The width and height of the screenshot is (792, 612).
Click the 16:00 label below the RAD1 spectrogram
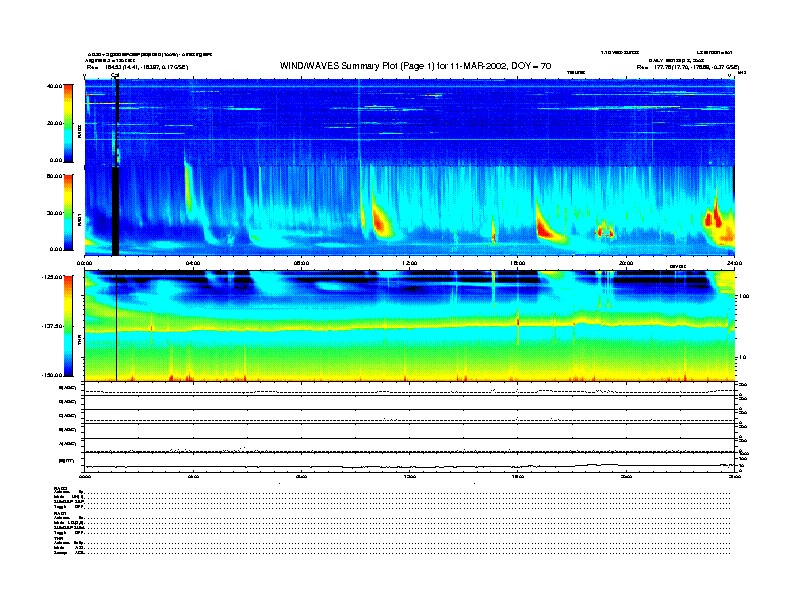coord(518,263)
